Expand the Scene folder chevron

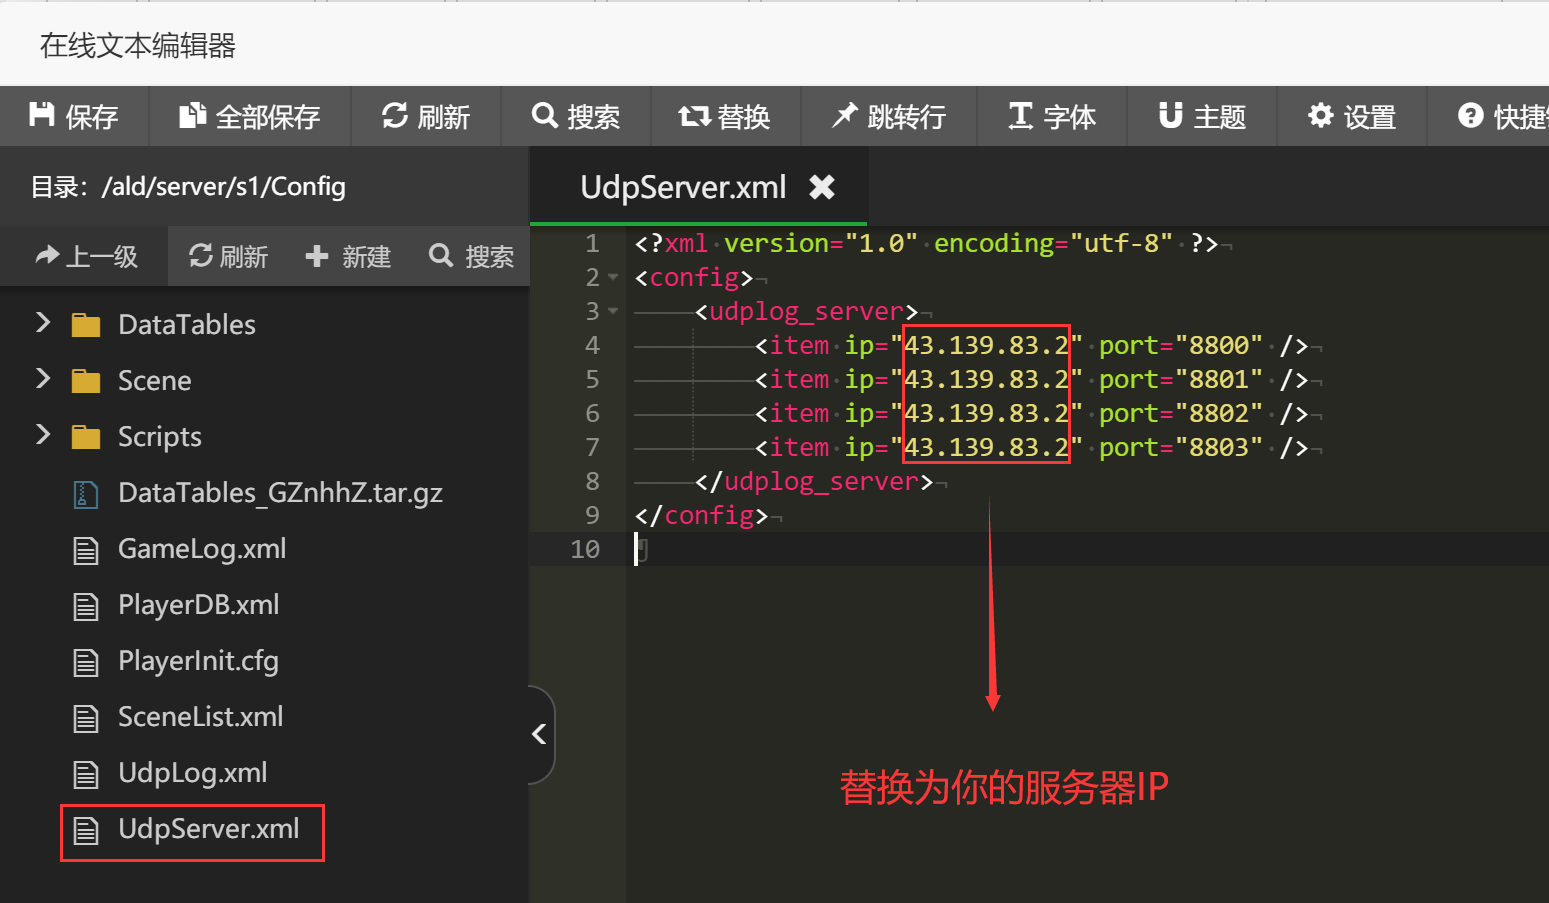(43, 378)
